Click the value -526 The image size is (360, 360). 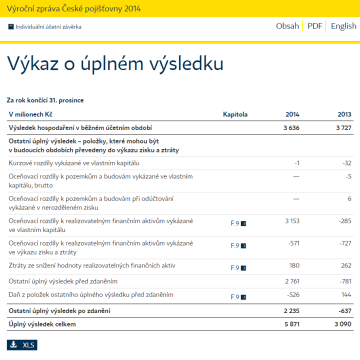tap(293, 295)
